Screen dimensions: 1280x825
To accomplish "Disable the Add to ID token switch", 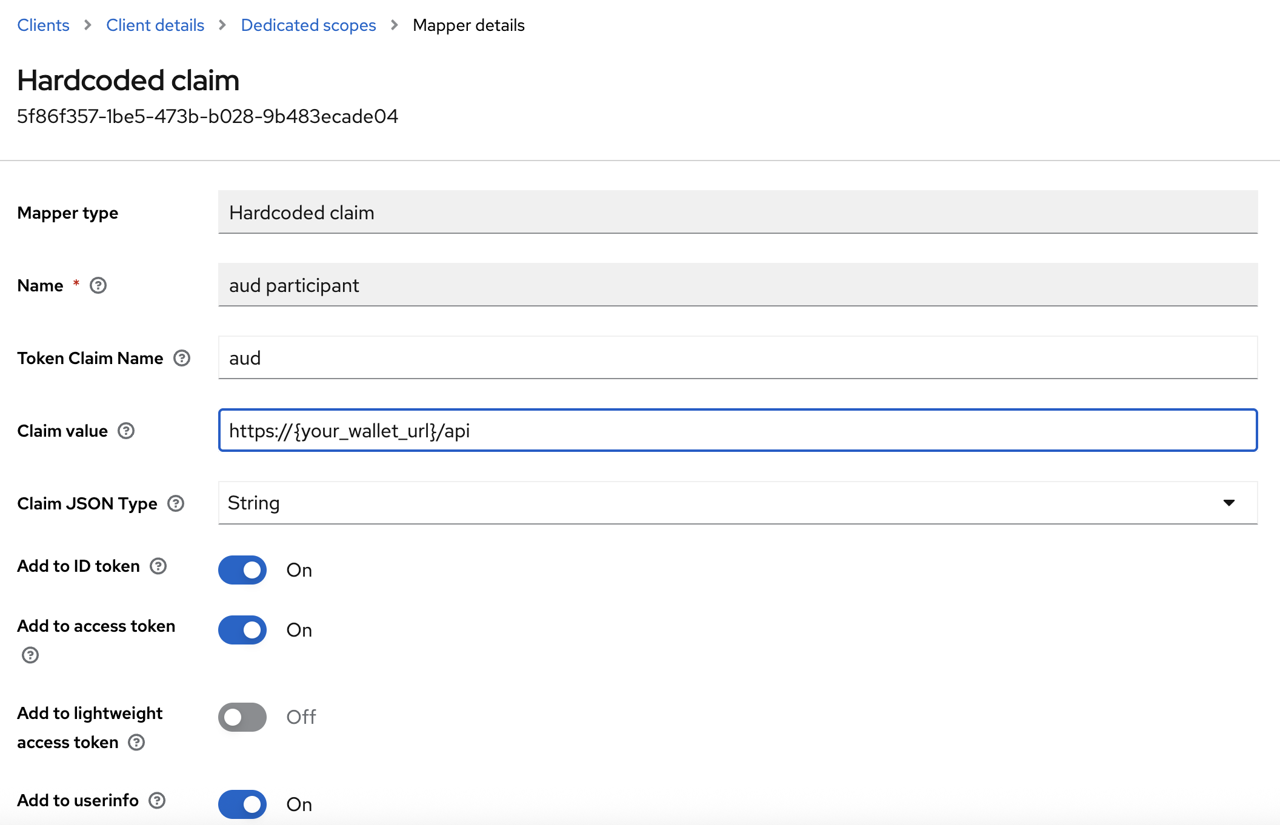I will (x=242, y=570).
